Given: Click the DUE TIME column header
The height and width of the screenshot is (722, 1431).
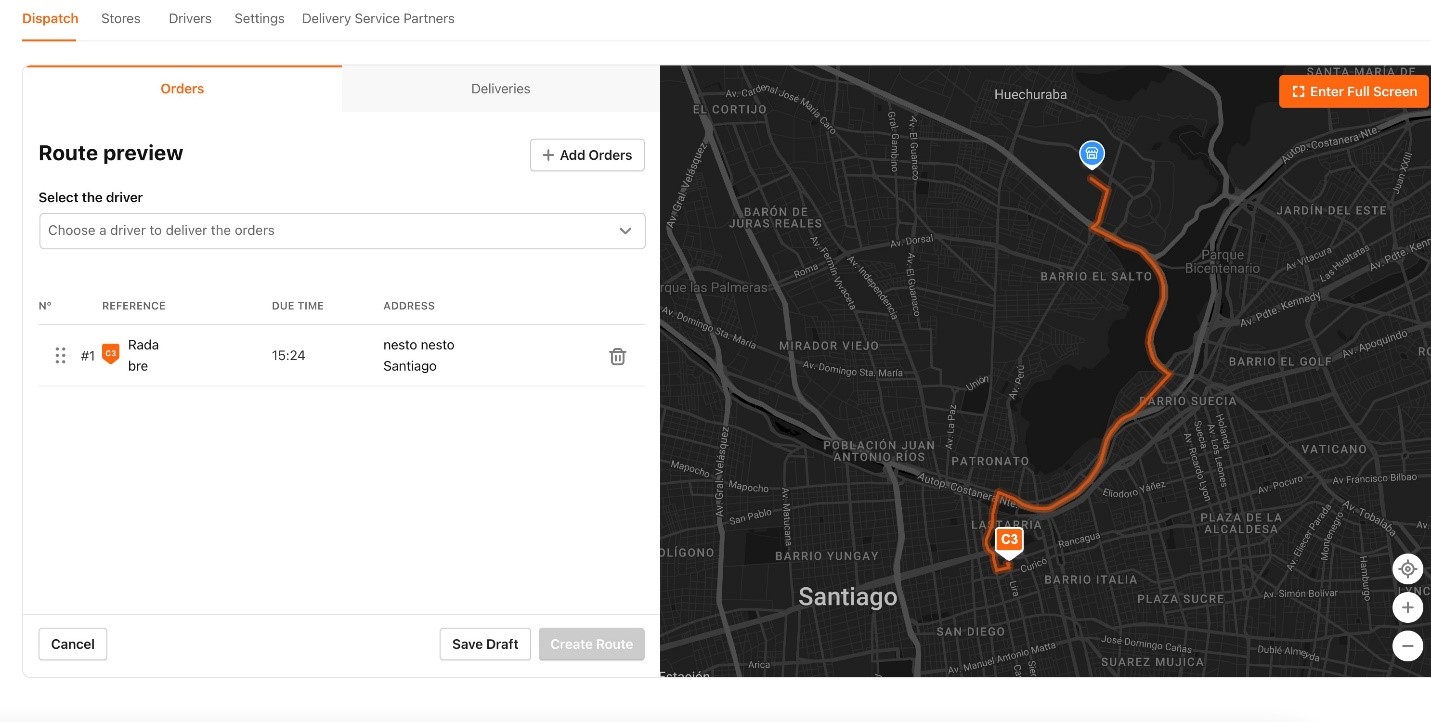Looking at the screenshot, I should (x=298, y=306).
